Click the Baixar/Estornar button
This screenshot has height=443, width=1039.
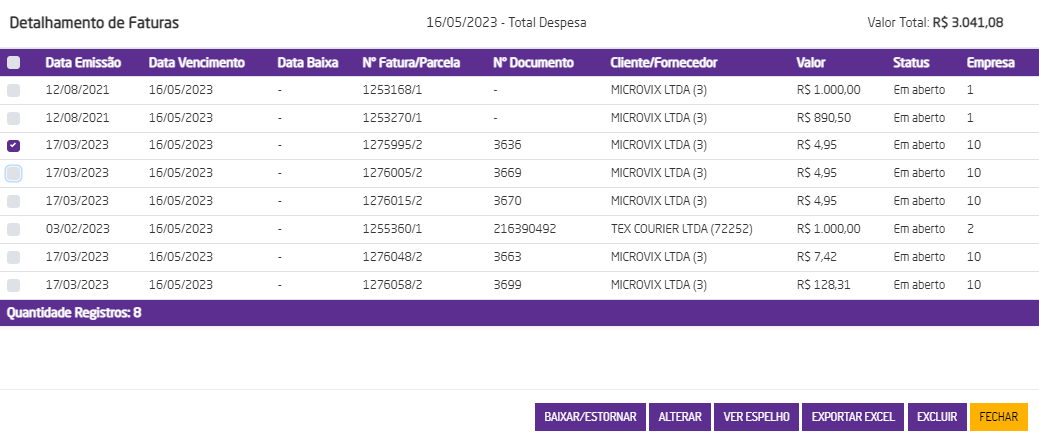click(590, 417)
